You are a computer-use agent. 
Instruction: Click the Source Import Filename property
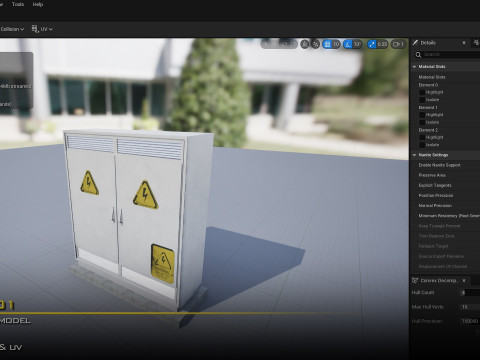(441, 256)
